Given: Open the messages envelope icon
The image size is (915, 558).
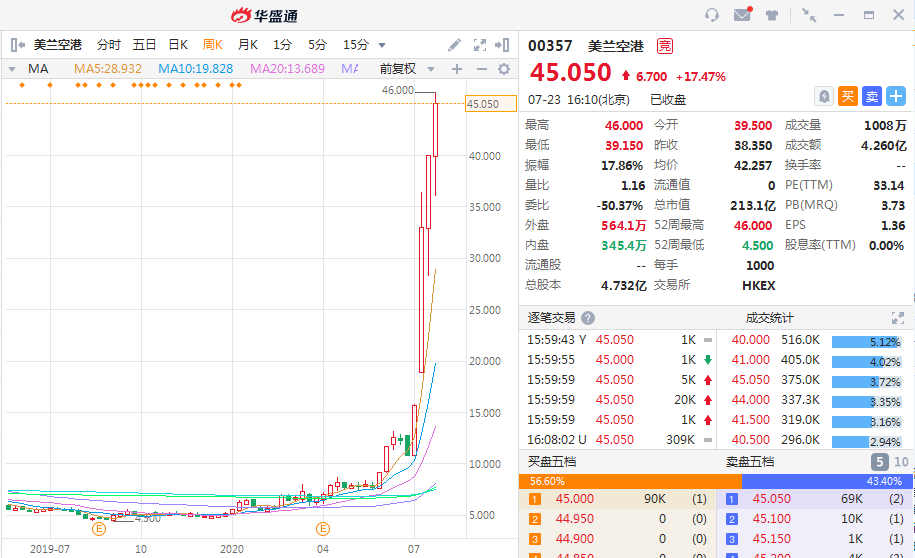Looking at the screenshot, I should [742, 14].
